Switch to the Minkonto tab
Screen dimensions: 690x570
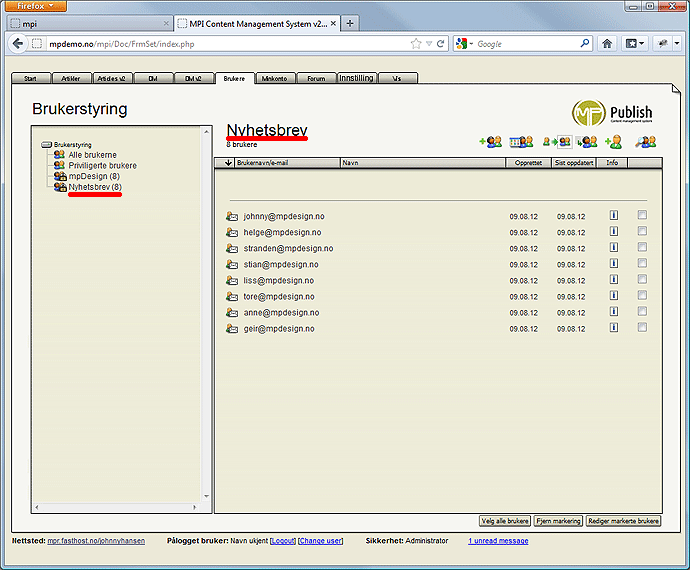tap(275, 78)
